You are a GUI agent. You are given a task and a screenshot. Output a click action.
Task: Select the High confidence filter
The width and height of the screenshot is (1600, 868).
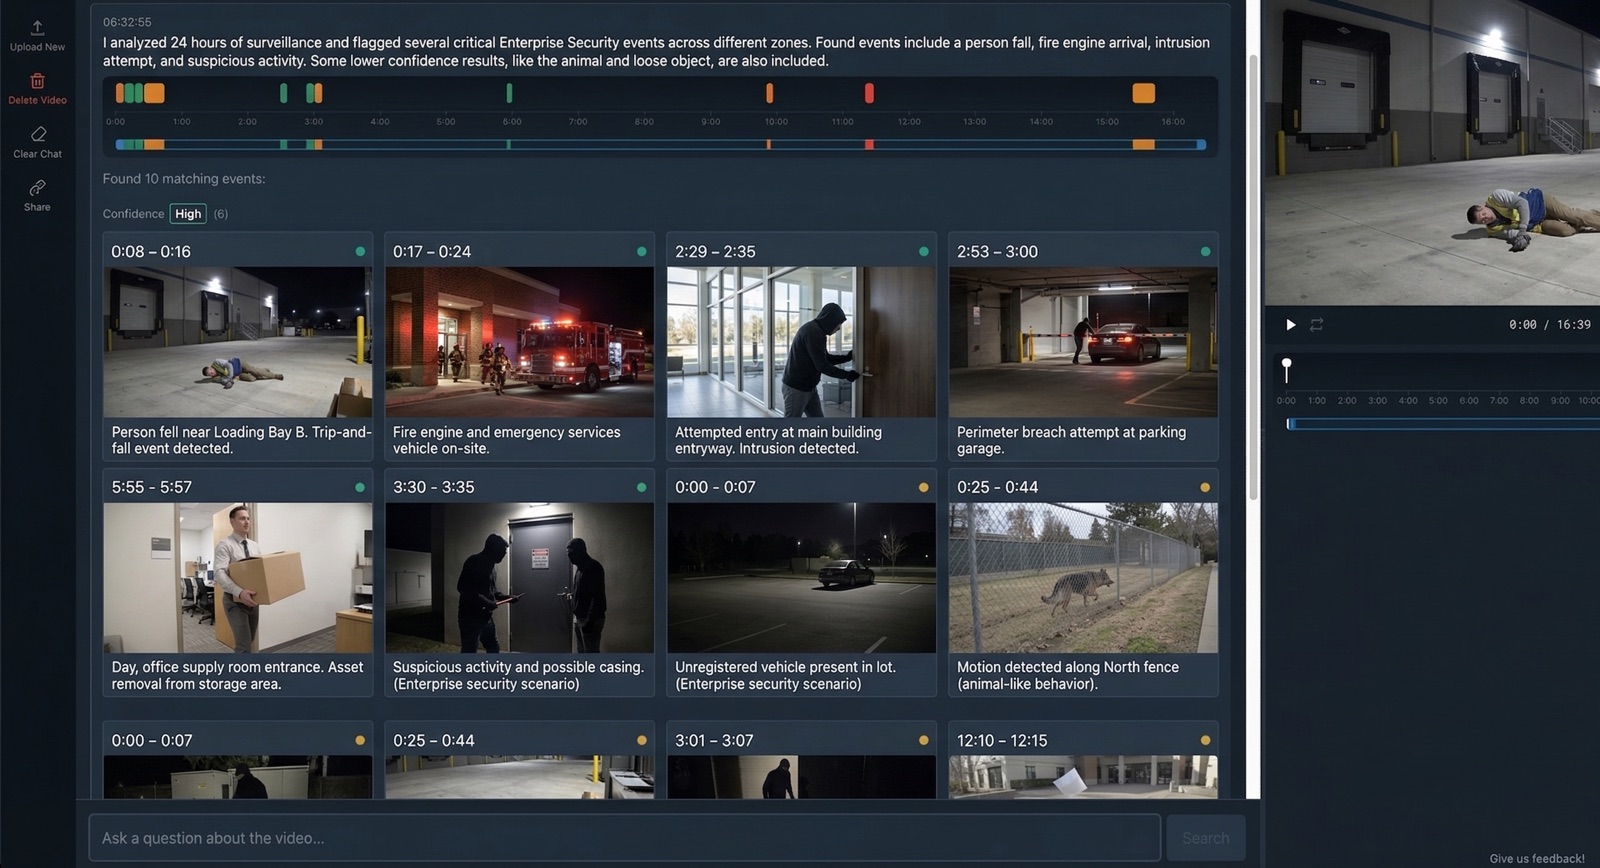click(x=188, y=214)
